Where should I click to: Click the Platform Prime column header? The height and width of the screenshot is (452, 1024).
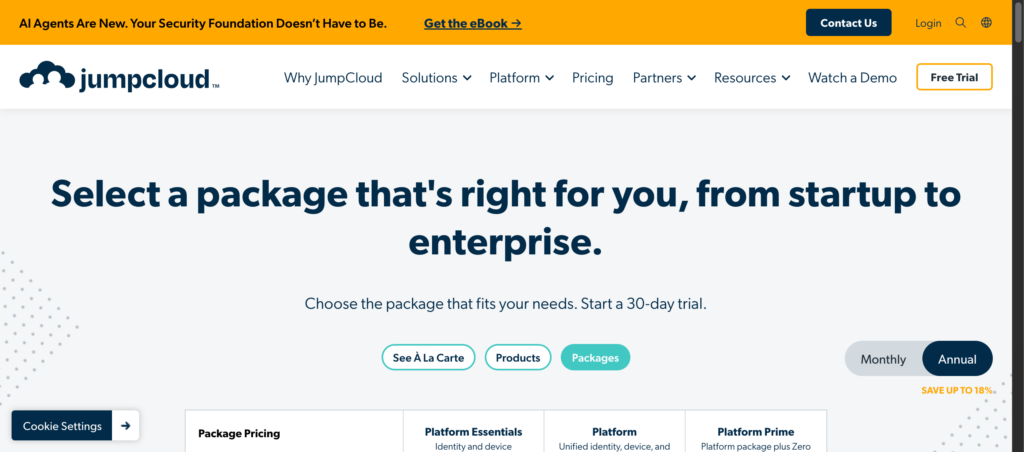coord(756,432)
